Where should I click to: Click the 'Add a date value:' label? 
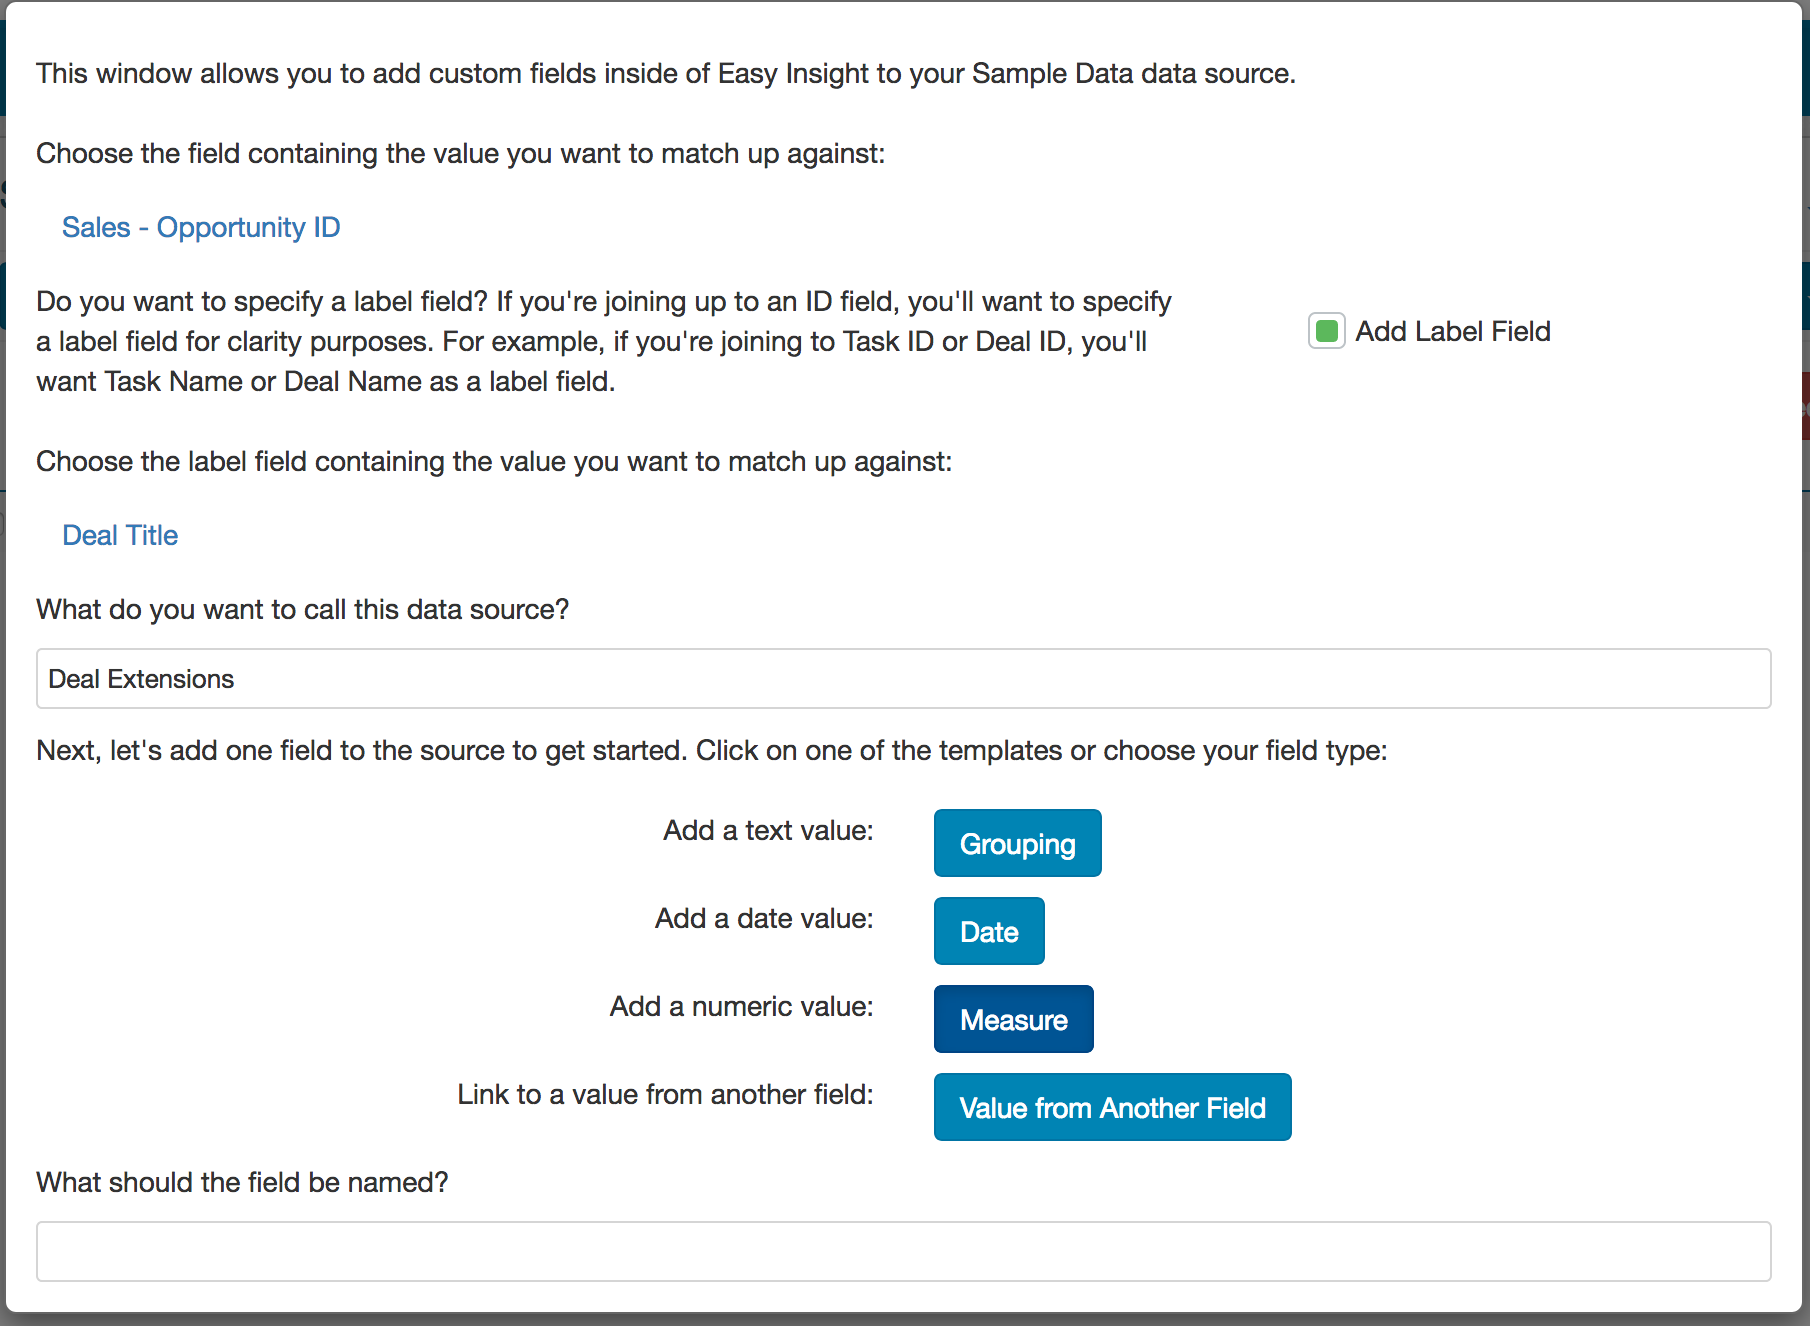coord(764,919)
